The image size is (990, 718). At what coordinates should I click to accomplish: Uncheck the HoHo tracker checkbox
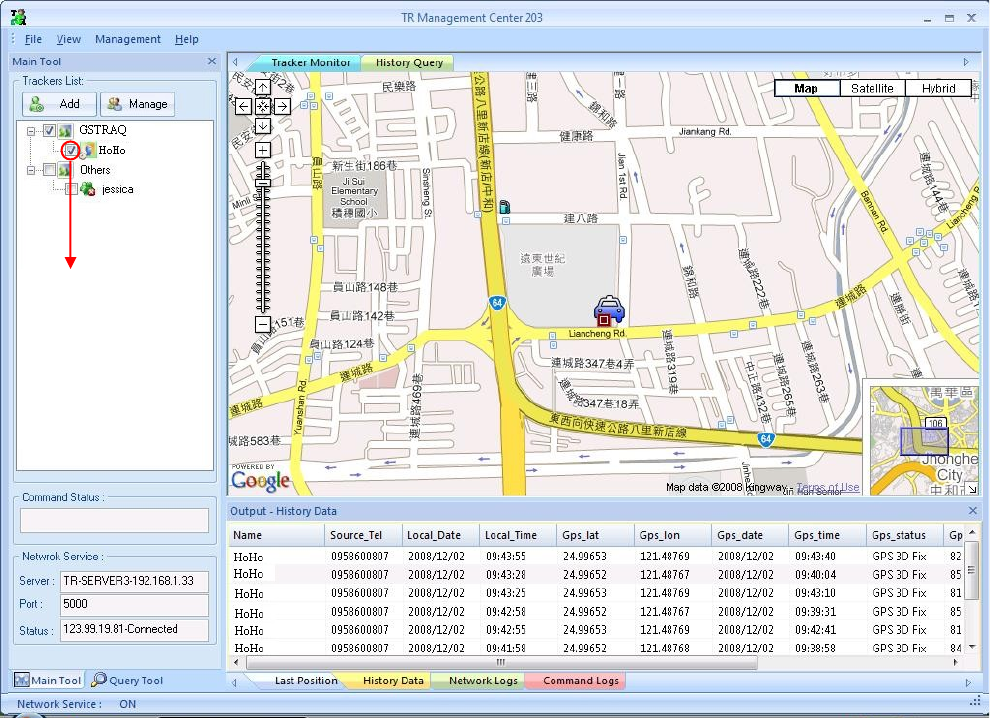[71, 150]
